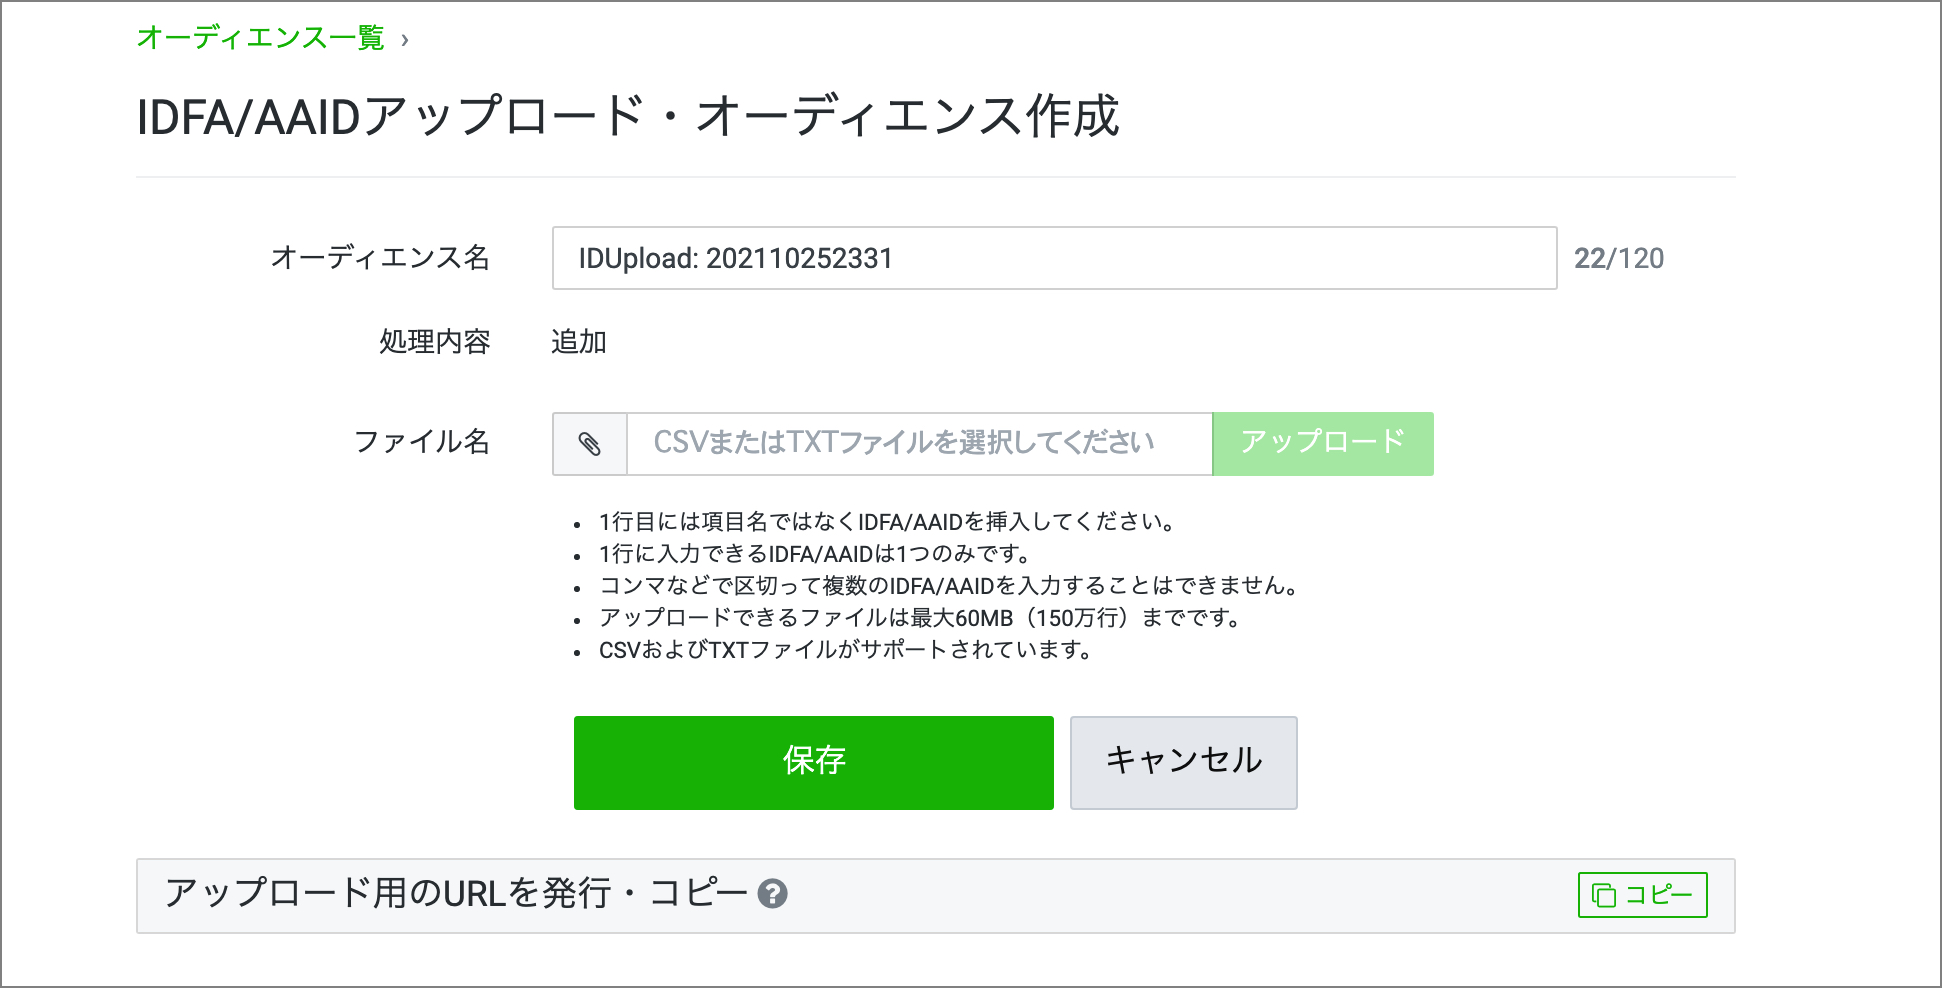Click the 処理内容 field label

click(x=434, y=342)
